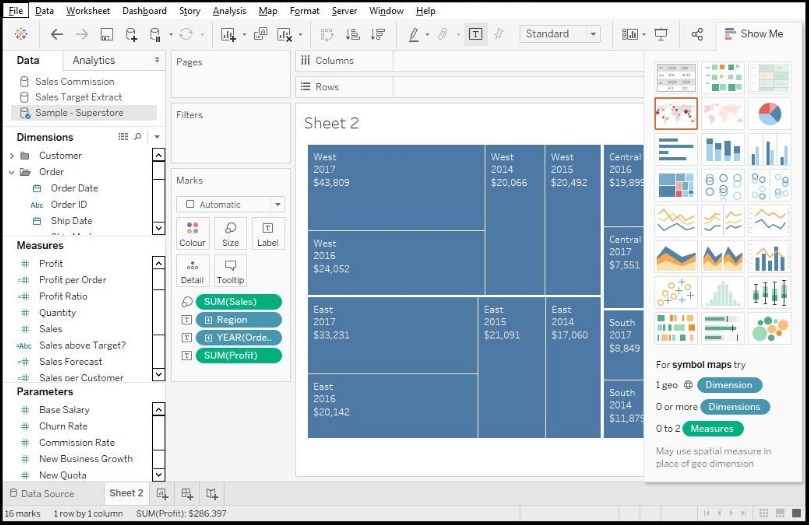This screenshot has height=525, width=809.
Task: Click the save icon in toolbar
Action: point(106,35)
